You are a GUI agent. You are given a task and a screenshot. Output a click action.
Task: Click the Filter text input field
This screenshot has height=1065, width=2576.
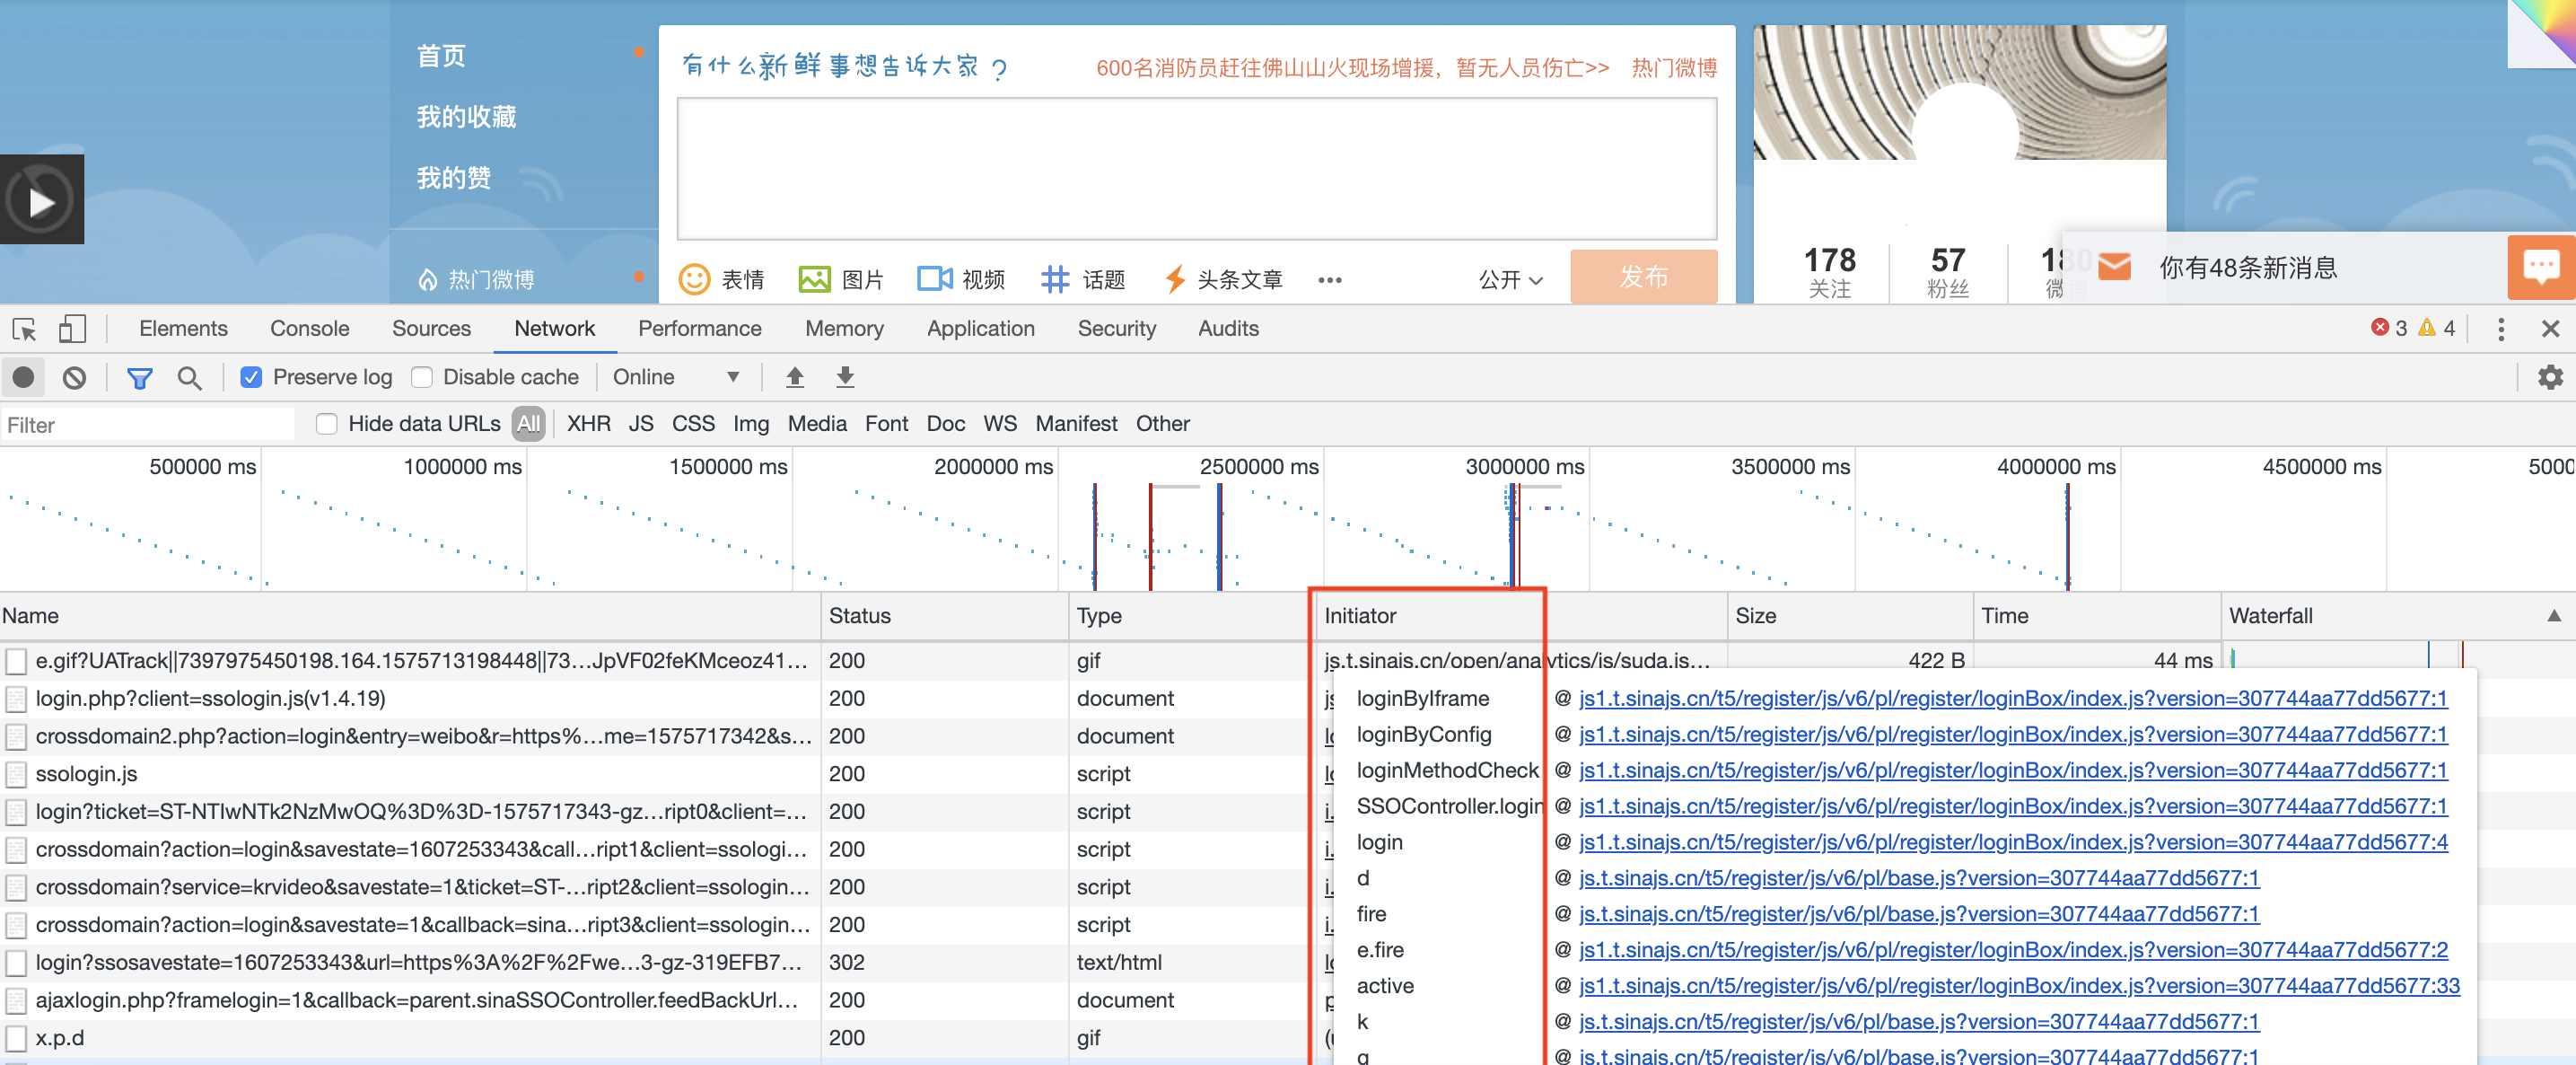pos(150,425)
